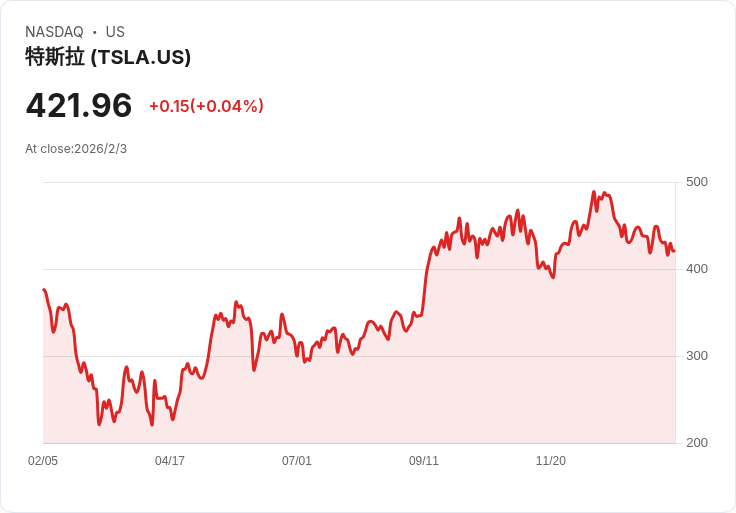The height and width of the screenshot is (513, 736).
Task: Click the chart's highest peak near 500
Action: (594, 191)
